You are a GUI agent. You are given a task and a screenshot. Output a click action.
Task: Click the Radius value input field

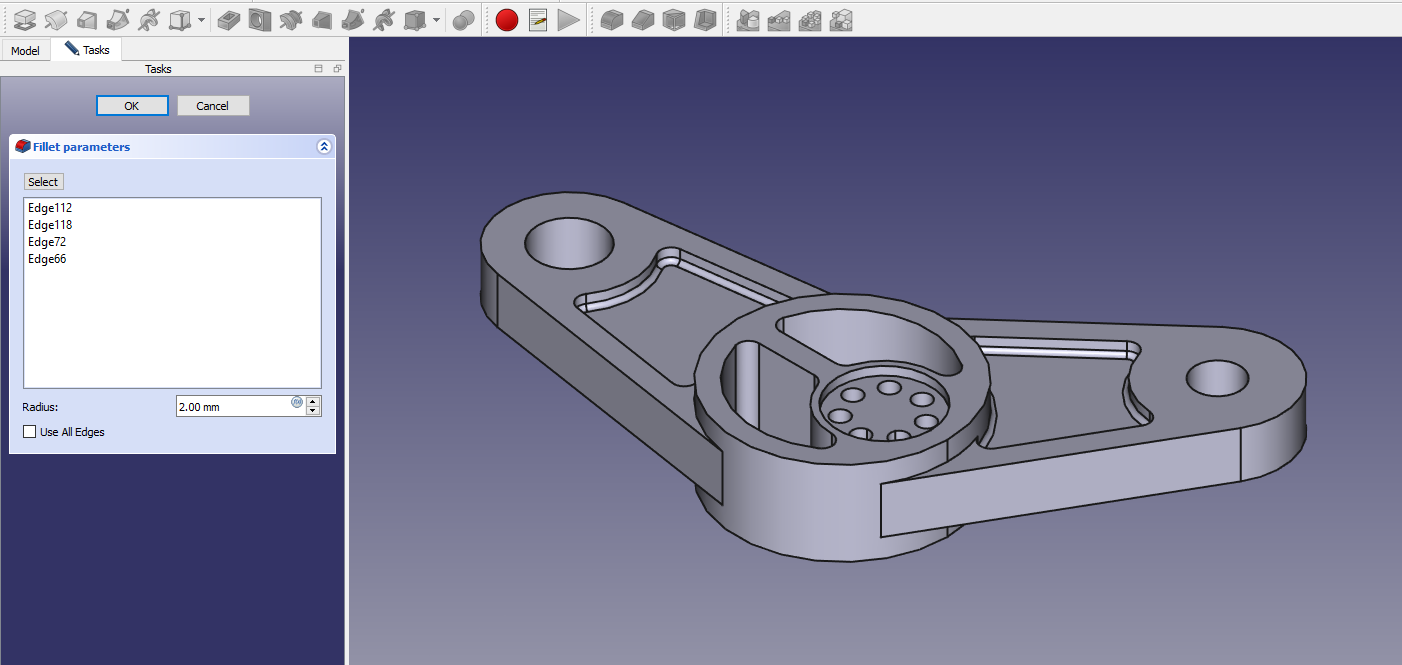233,406
